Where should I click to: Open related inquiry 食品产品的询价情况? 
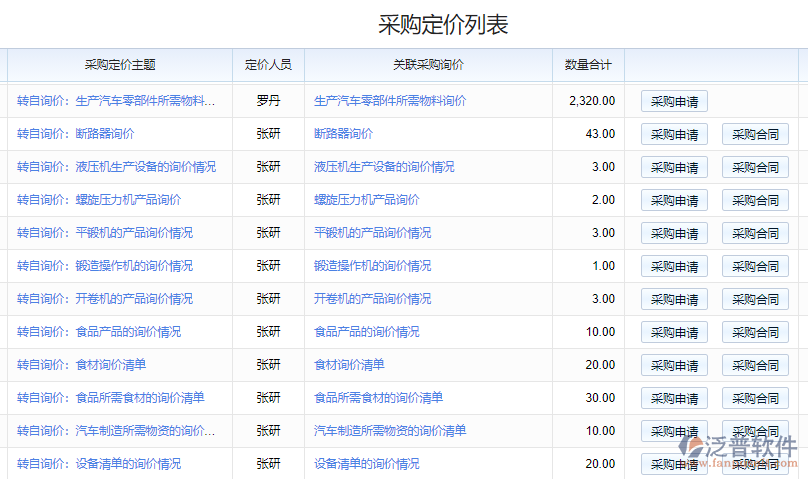(366, 332)
